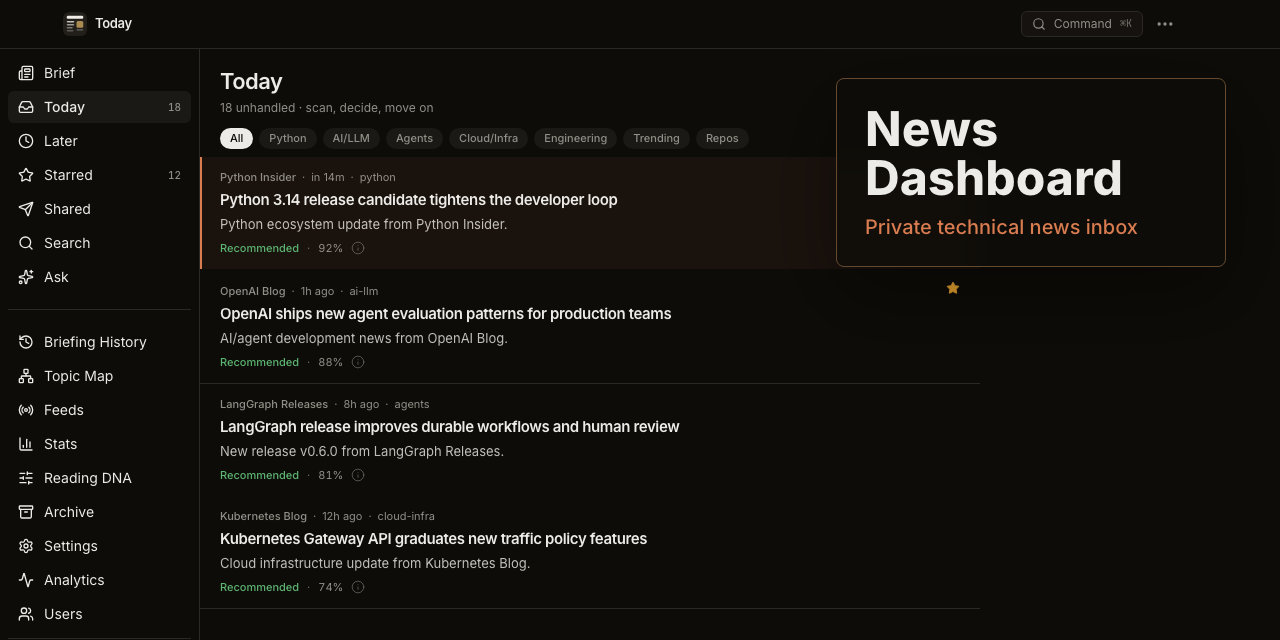Click Recommended label on the LangGraph article
Viewport: 1280px width, 640px height.
260,475
